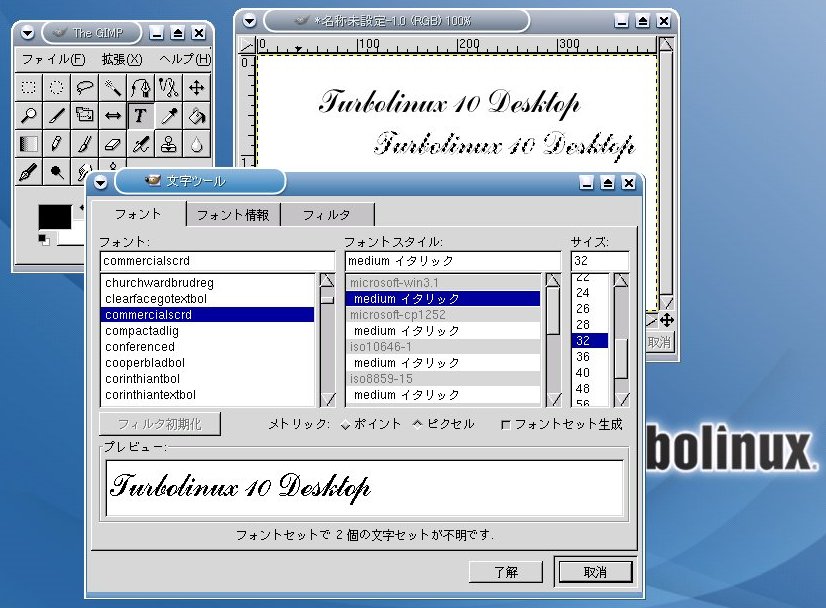Image resolution: width=826 pixels, height=608 pixels.
Task: Select the Clone stamp tool
Action: point(168,143)
